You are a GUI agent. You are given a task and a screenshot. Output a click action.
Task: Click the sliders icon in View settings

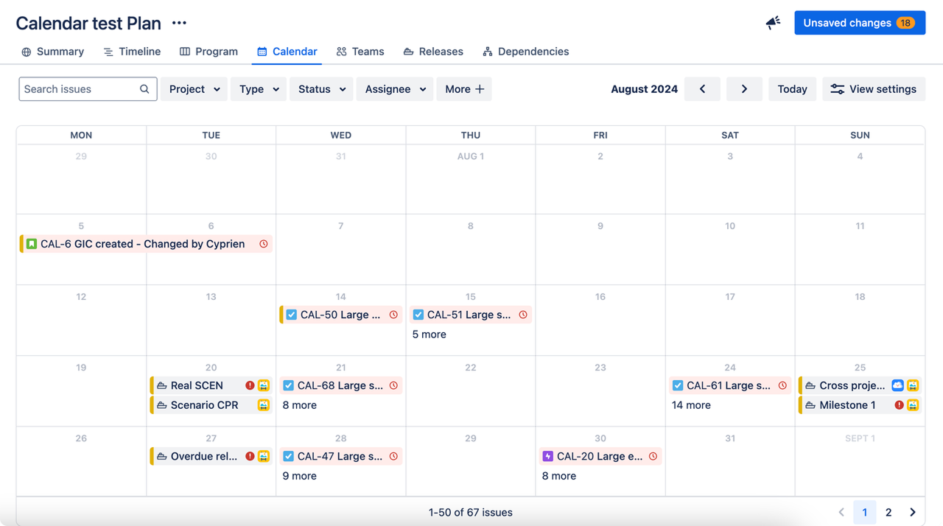[837, 89]
